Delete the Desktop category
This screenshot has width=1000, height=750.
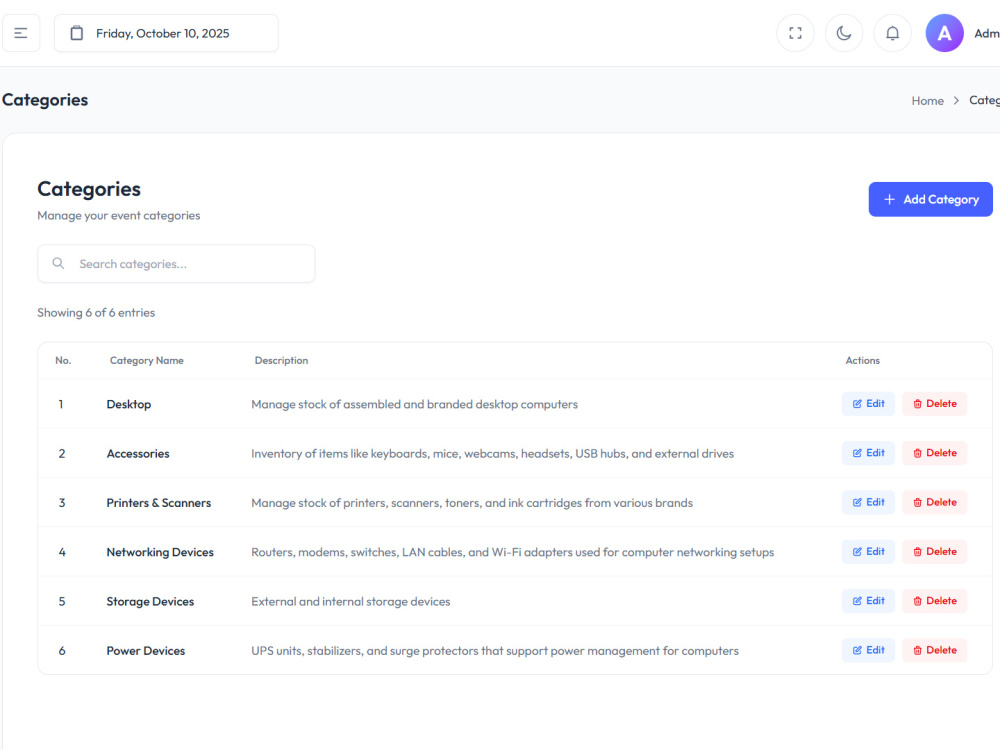coord(934,404)
